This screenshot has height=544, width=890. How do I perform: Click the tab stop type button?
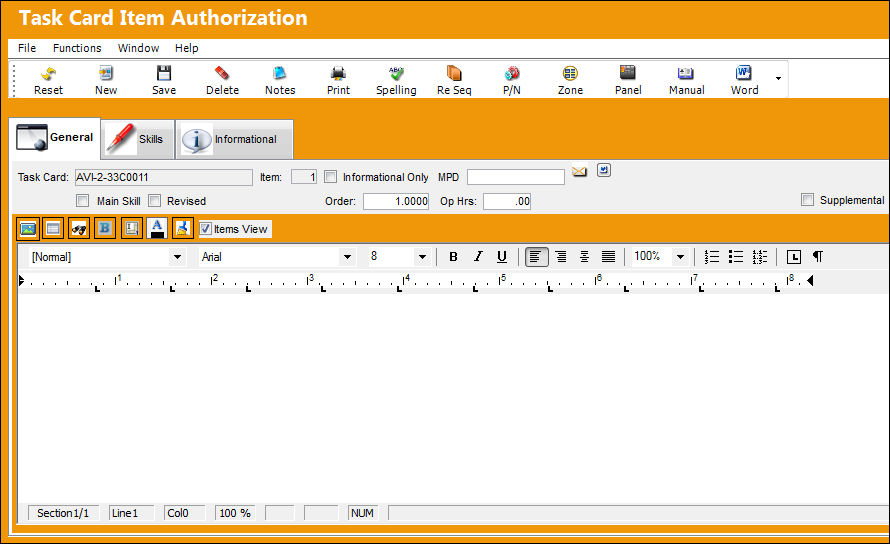pyautogui.click(x=794, y=257)
